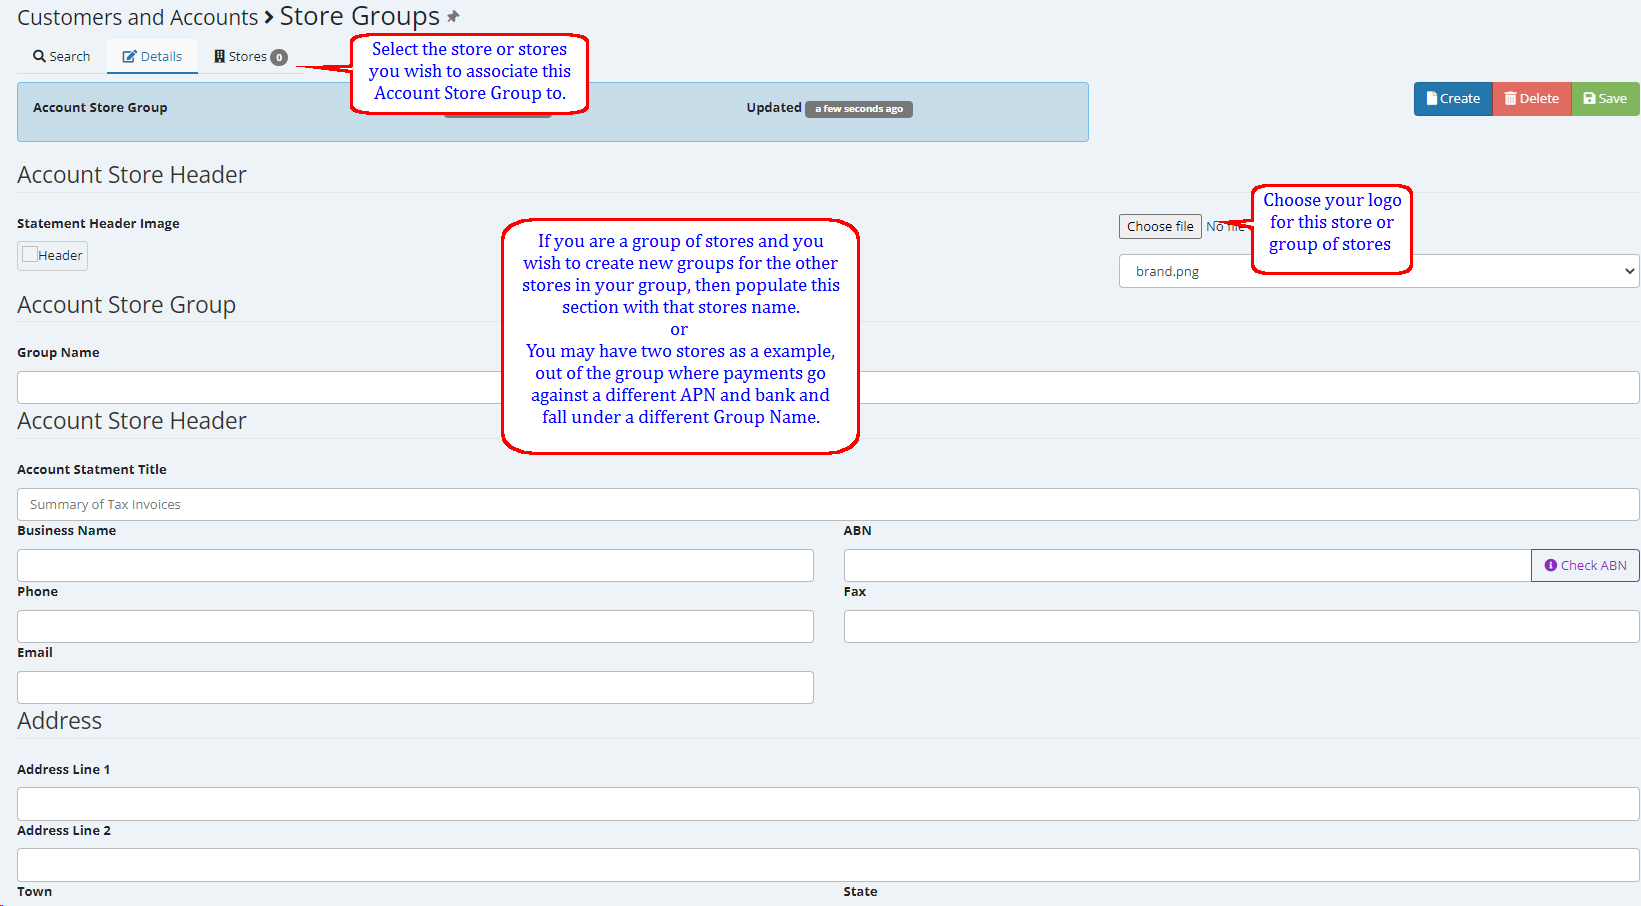Click the Check ABN button
1641x906 pixels.
pyautogui.click(x=1585, y=566)
